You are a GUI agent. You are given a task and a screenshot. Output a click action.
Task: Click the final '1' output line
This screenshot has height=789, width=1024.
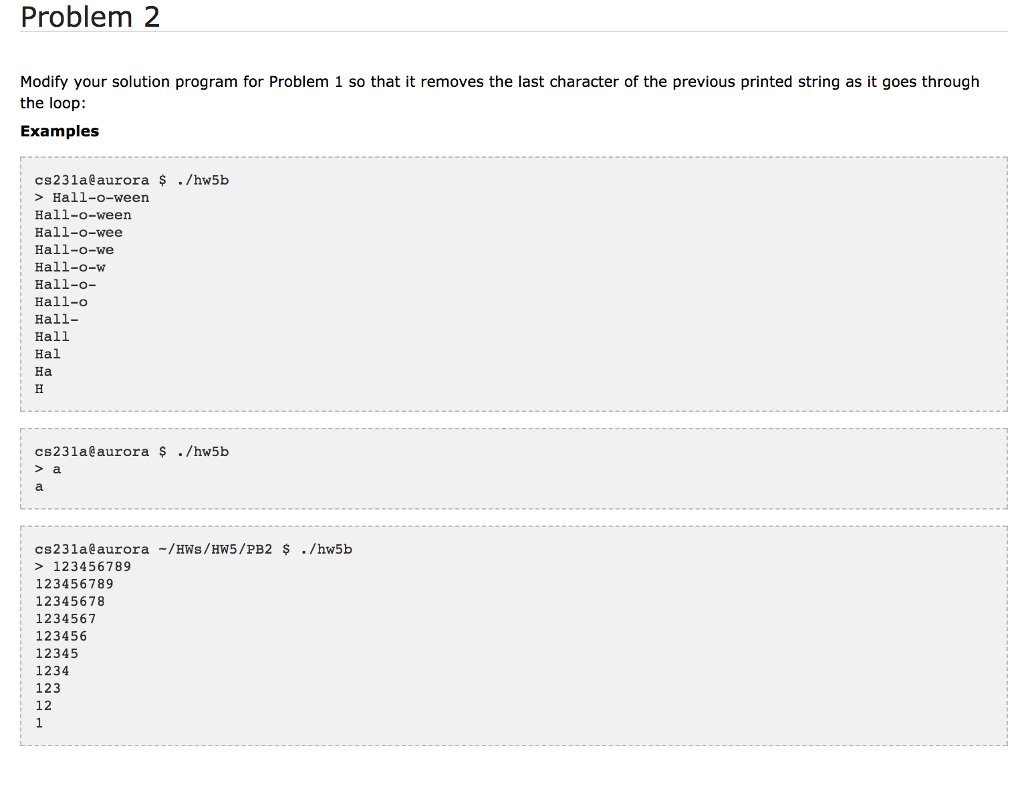pyautogui.click(x=39, y=723)
